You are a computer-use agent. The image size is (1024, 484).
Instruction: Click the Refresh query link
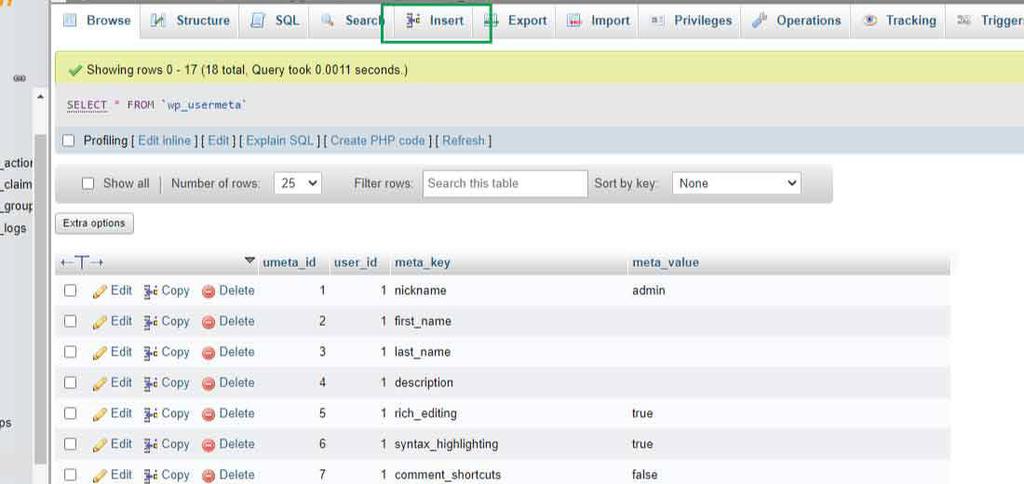464,140
